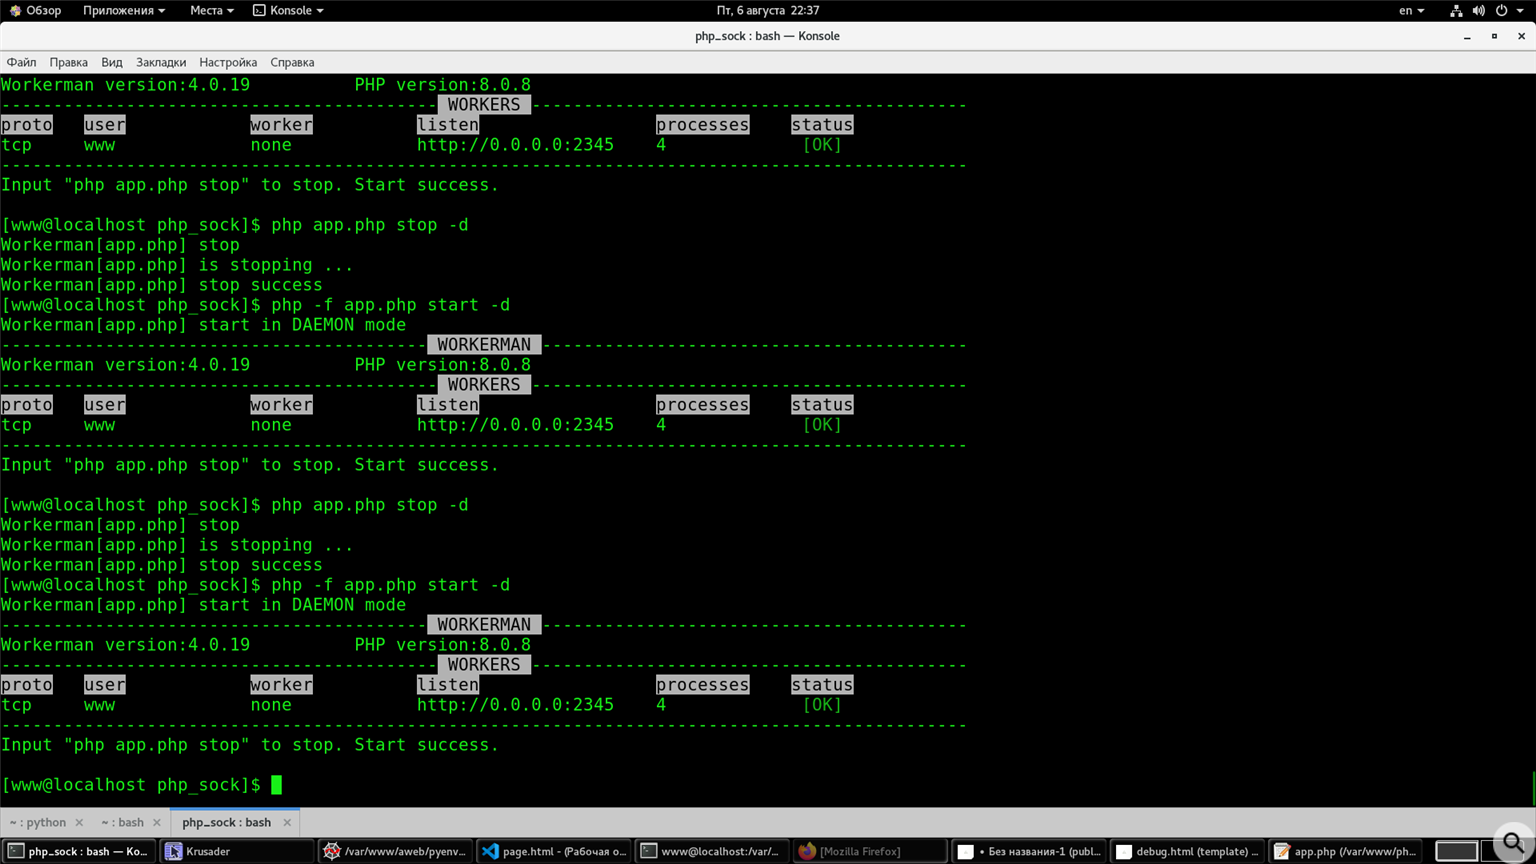
Task: Click the wired network icon in top bar
Action: coord(1456,11)
